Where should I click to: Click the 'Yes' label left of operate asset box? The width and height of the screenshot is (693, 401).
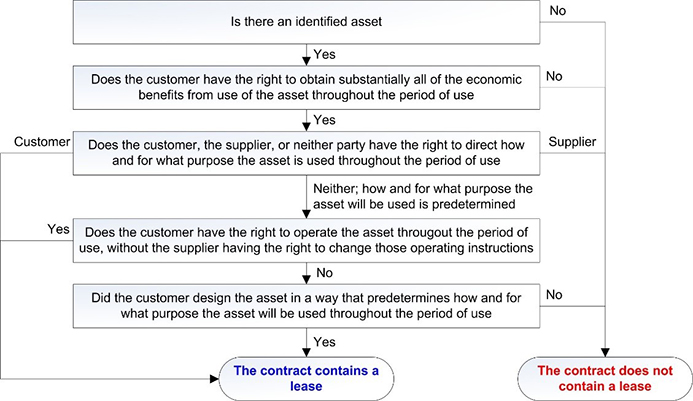click(58, 229)
